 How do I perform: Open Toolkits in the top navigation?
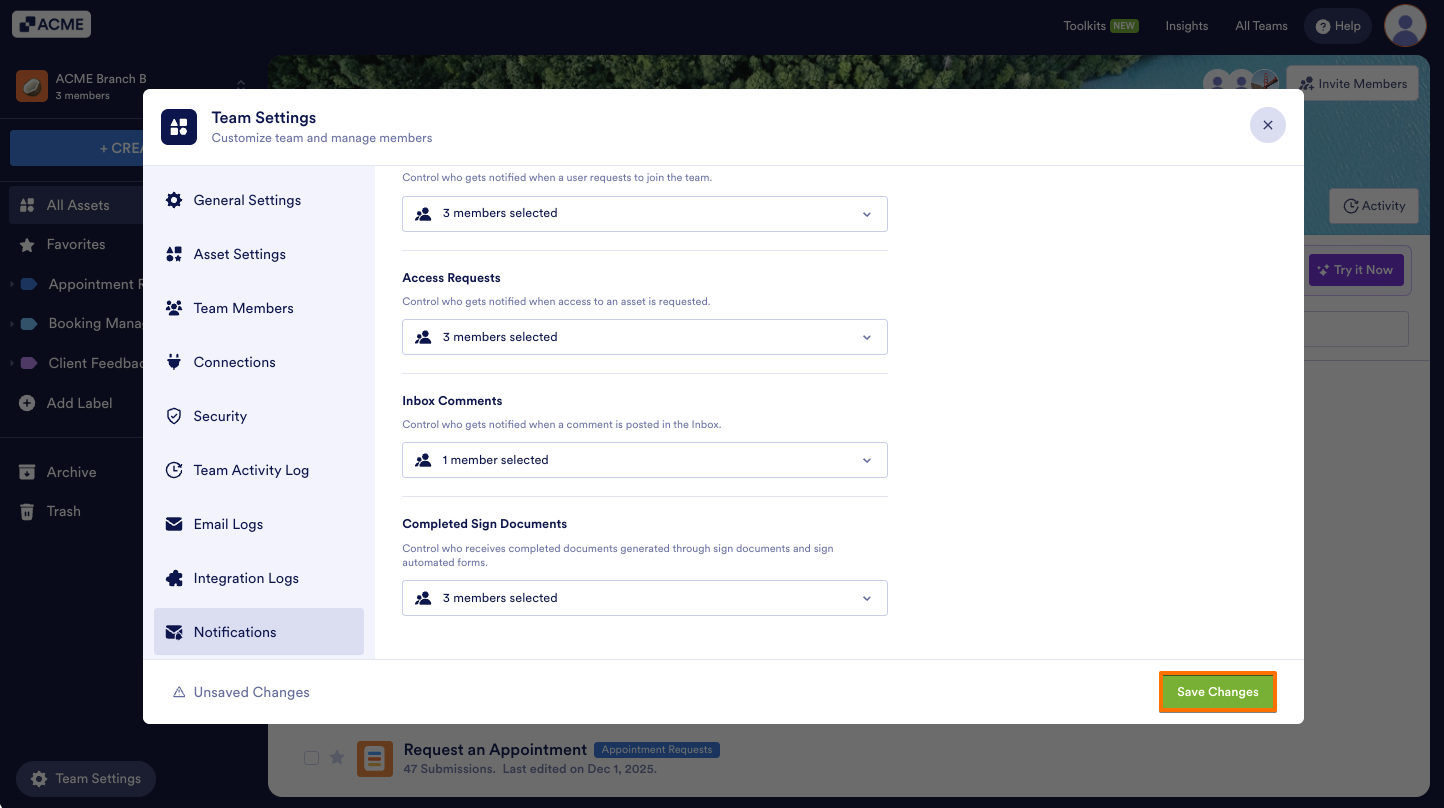coord(1101,26)
